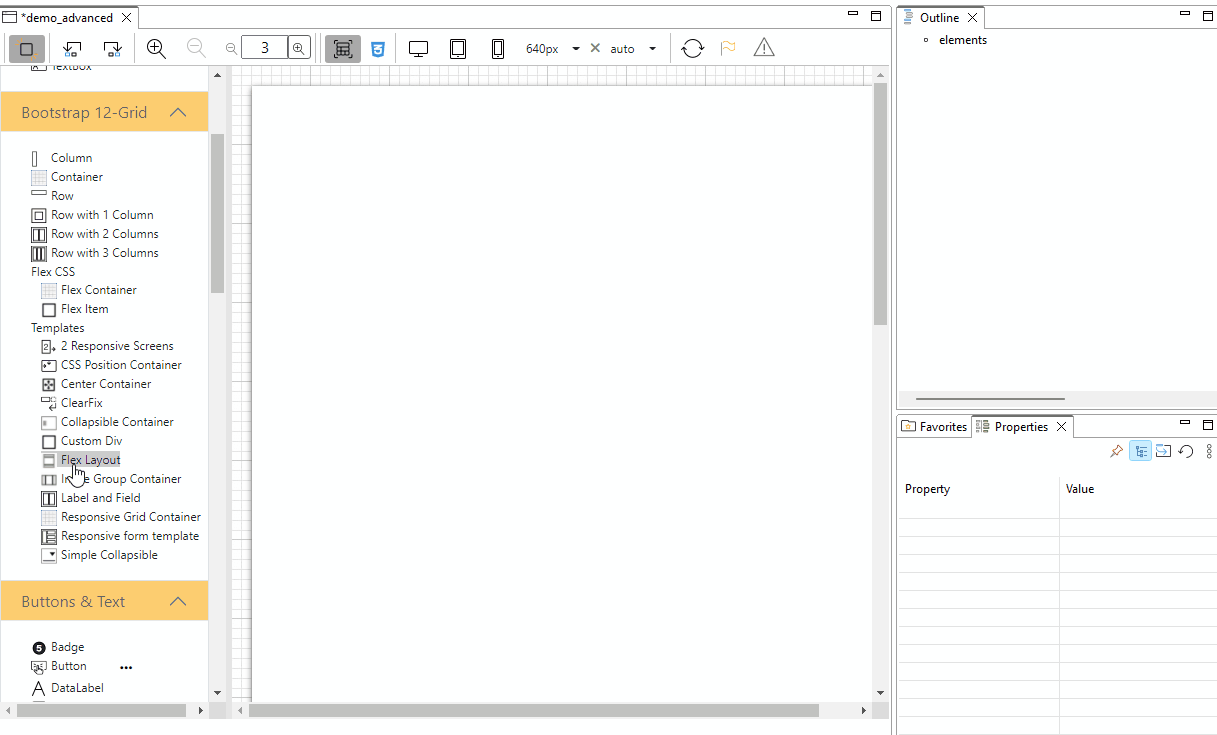Switch to the Properties tab

click(x=1021, y=427)
